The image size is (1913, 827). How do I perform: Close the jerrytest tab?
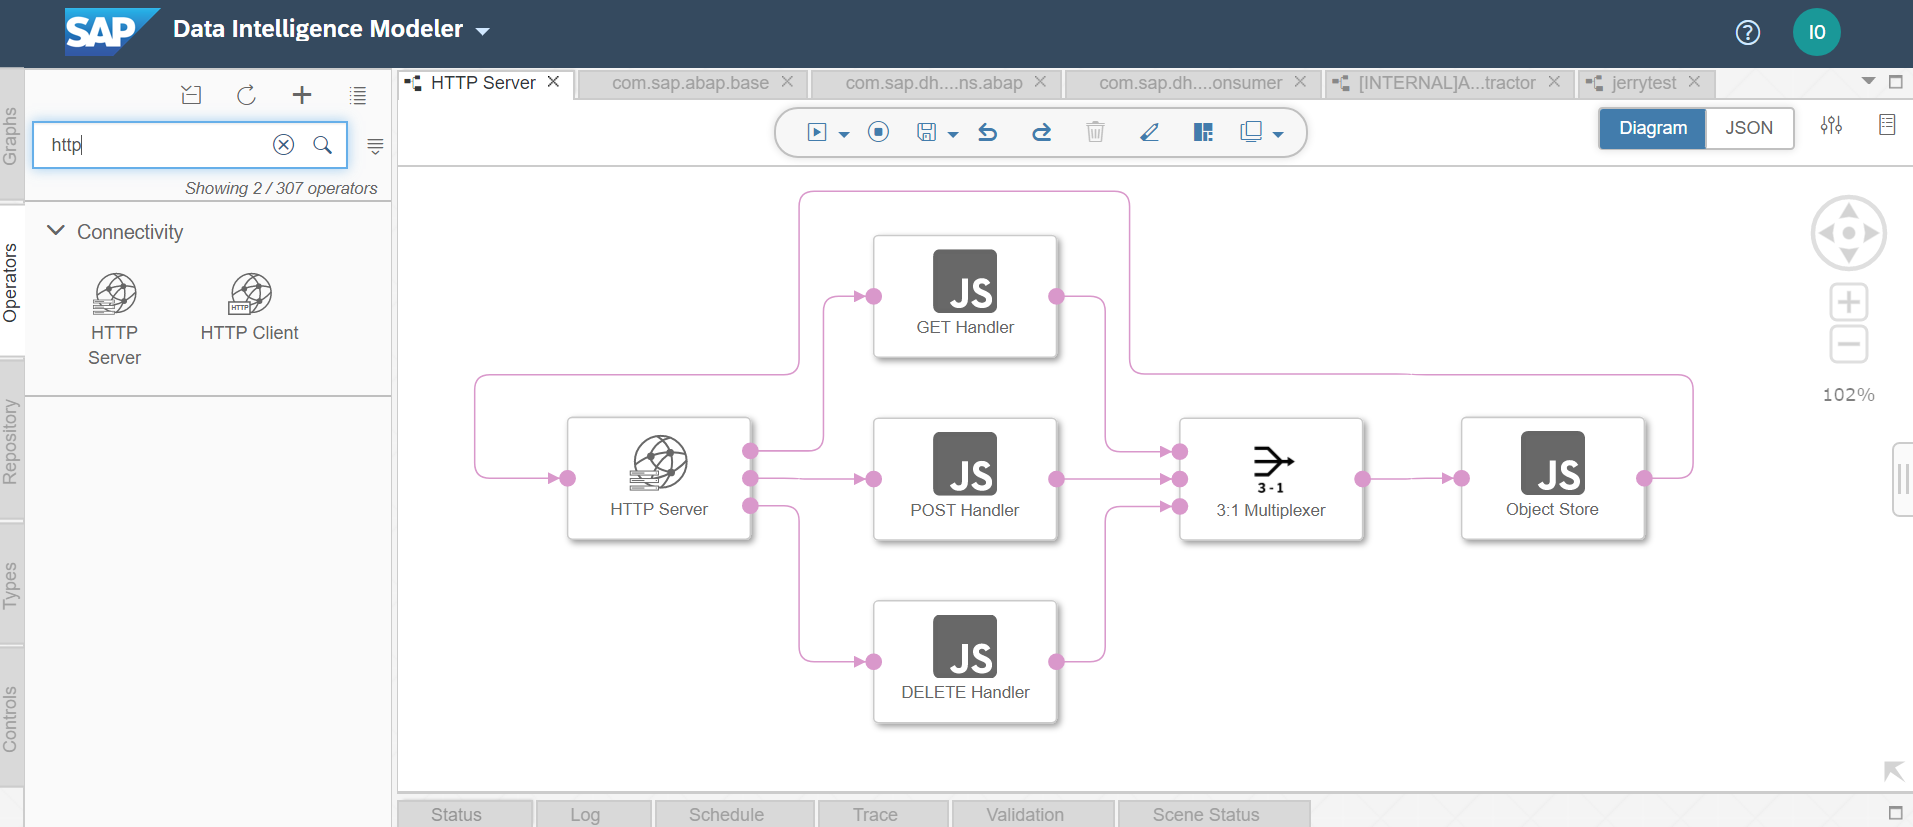tap(1694, 82)
